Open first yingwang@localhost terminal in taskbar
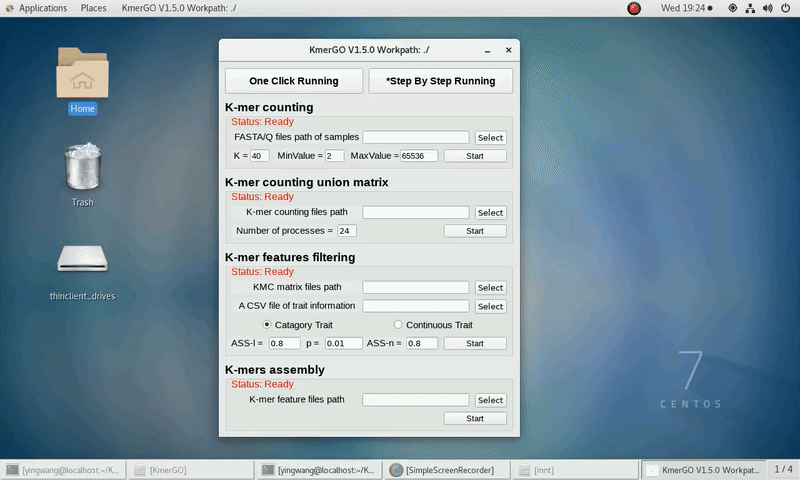The width and height of the screenshot is (800, 480). pyautogui.click(x=63, y=470)
